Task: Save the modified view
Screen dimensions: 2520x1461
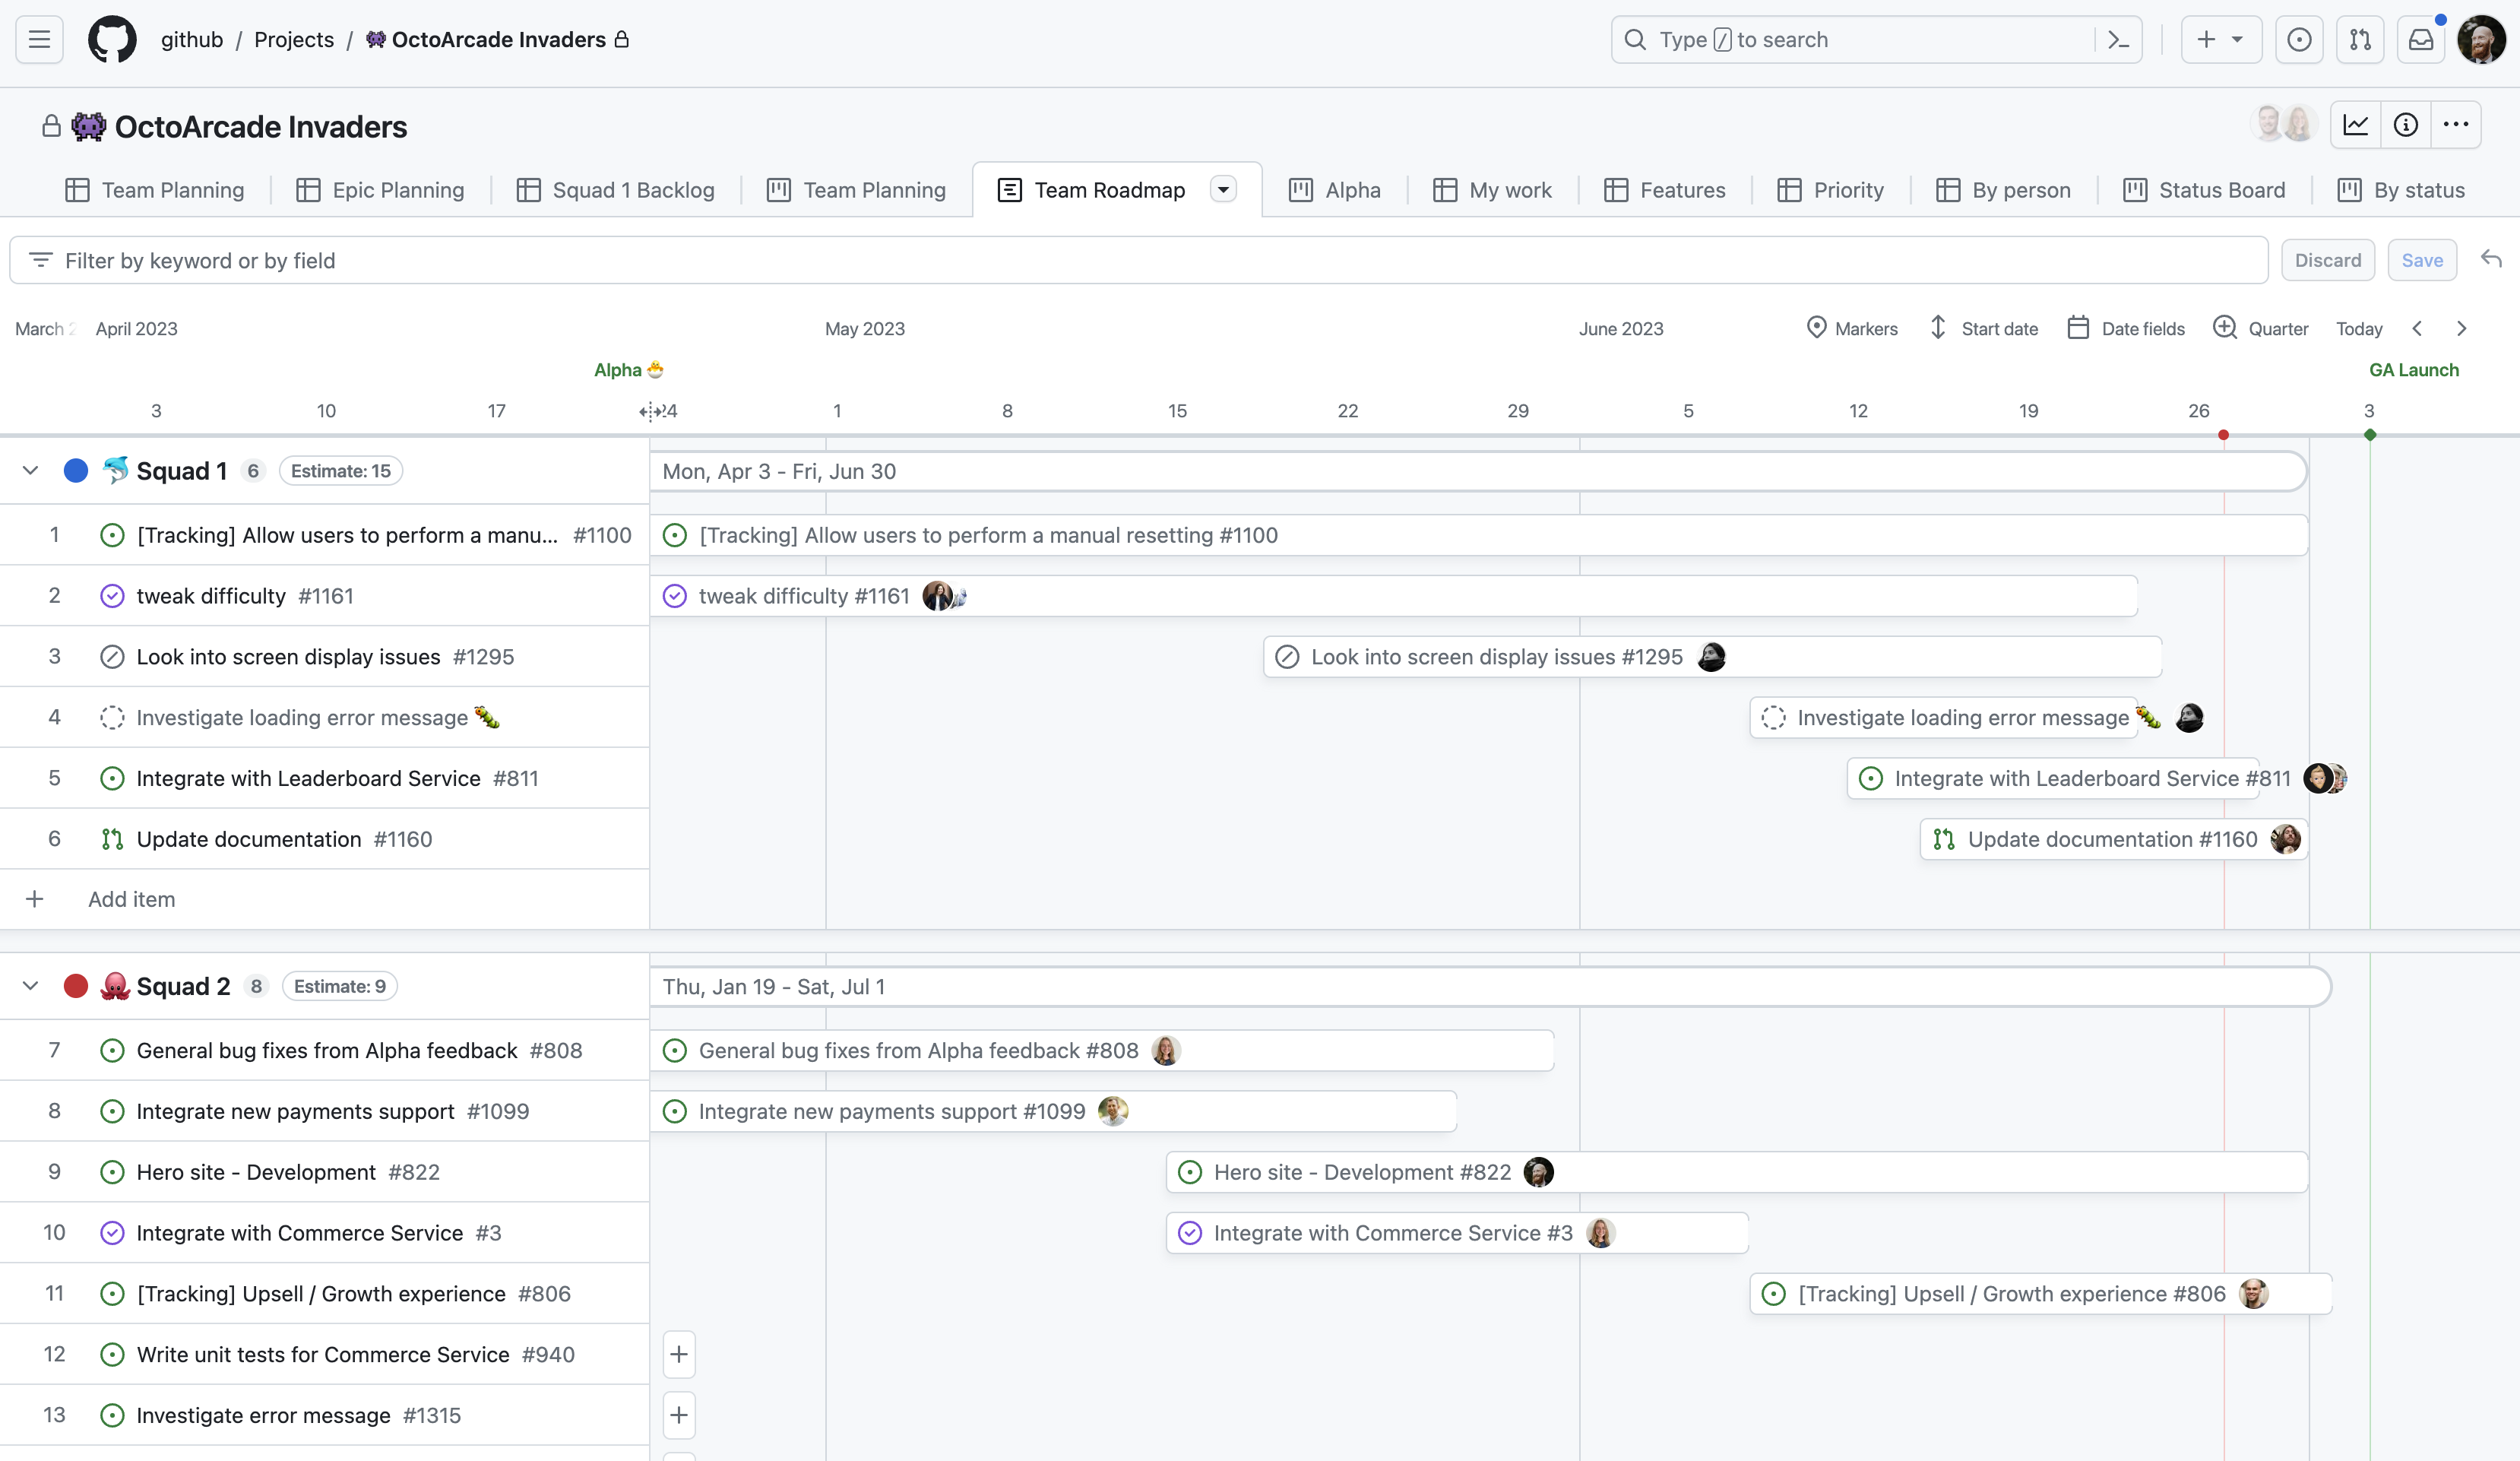Action: [x=2422, y=259]
